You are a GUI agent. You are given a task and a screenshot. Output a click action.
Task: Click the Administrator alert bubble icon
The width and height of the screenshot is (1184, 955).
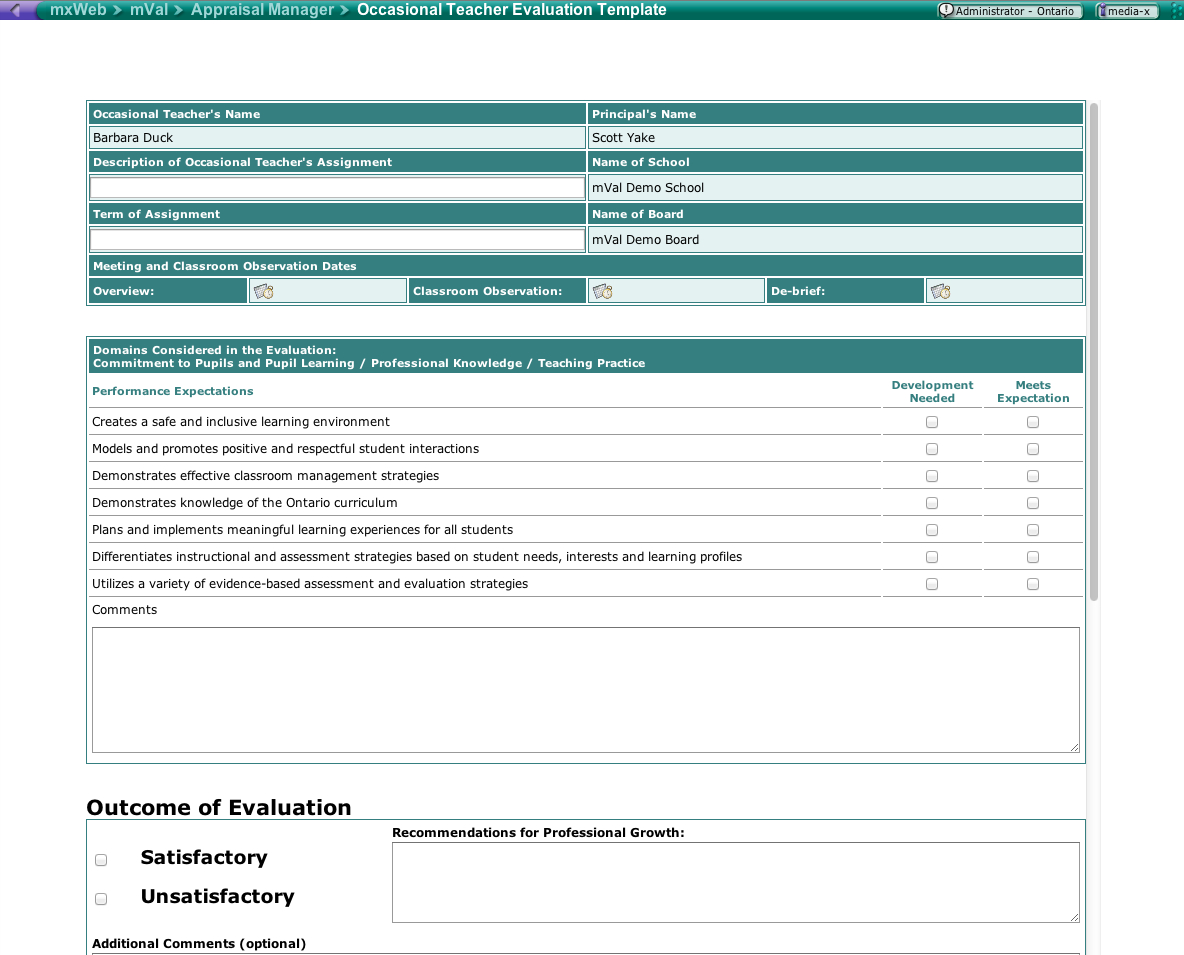[x=946, y=11]
